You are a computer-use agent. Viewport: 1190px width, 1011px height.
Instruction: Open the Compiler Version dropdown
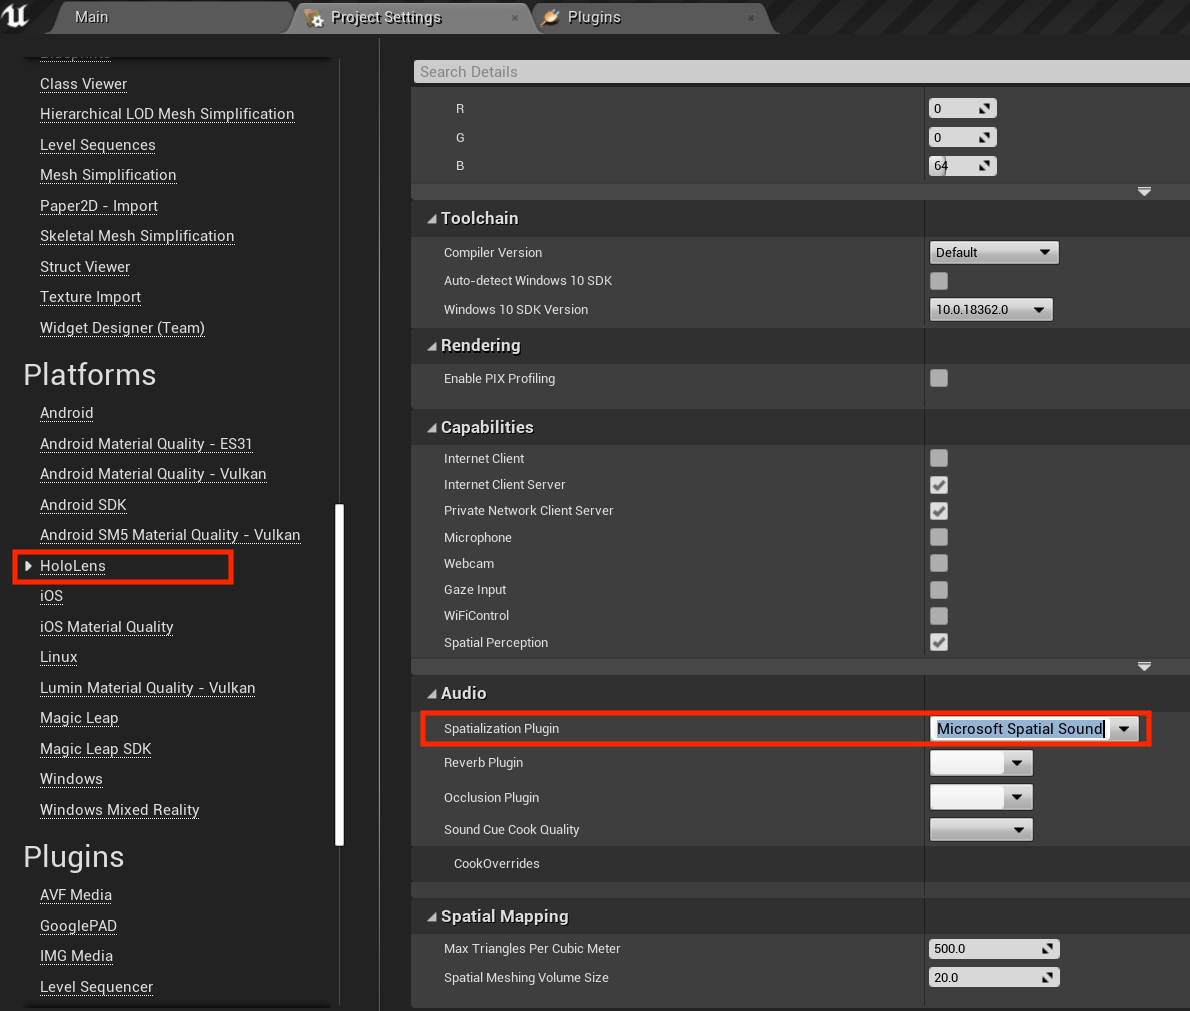(x=993, y=253)
